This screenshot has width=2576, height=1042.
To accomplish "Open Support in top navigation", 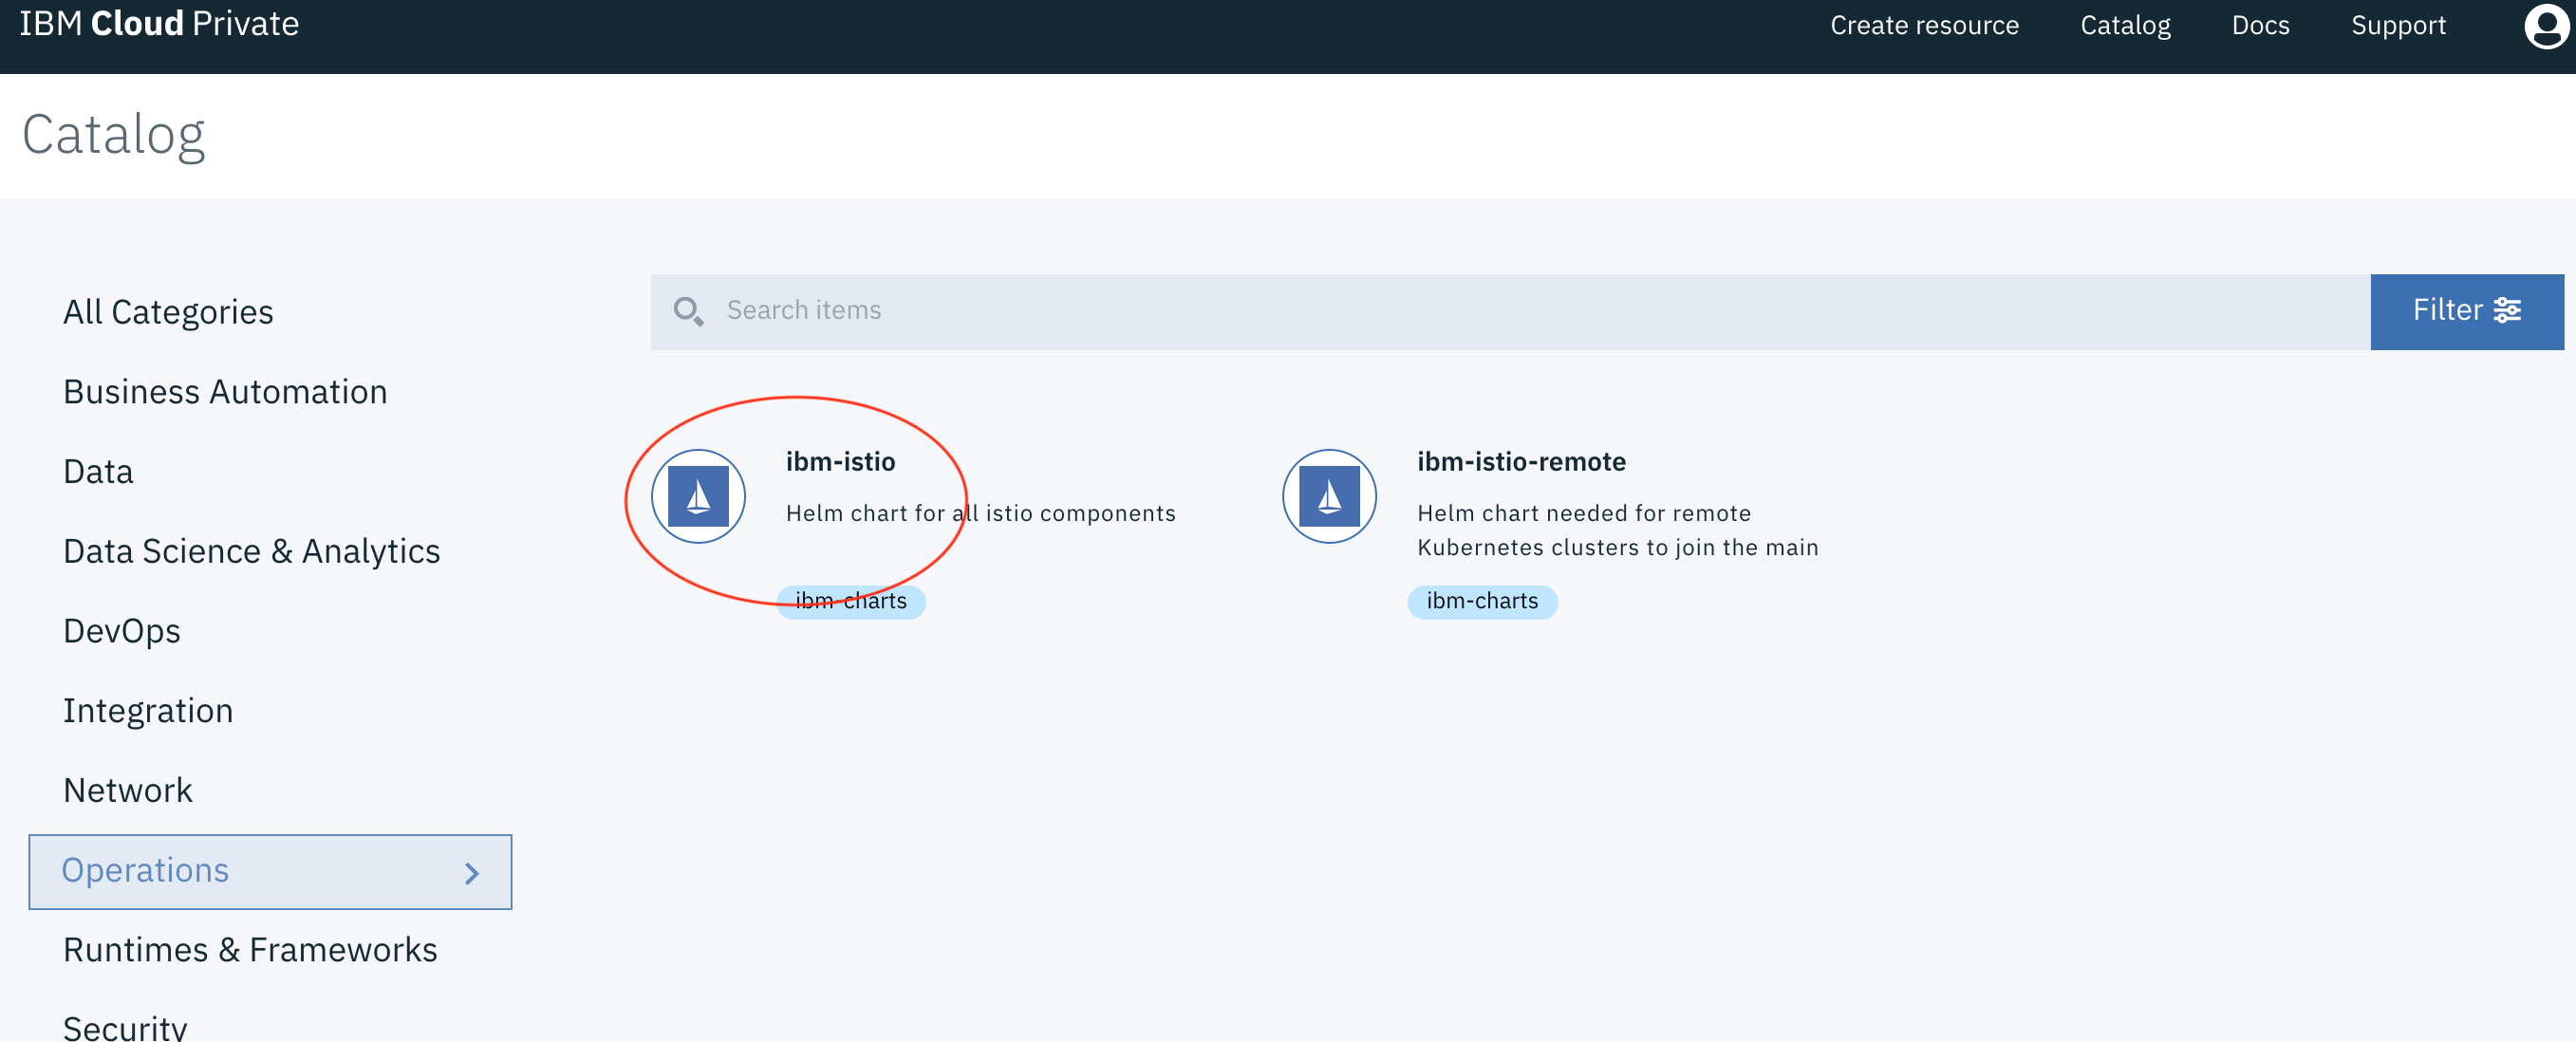I will (2398, 25).
